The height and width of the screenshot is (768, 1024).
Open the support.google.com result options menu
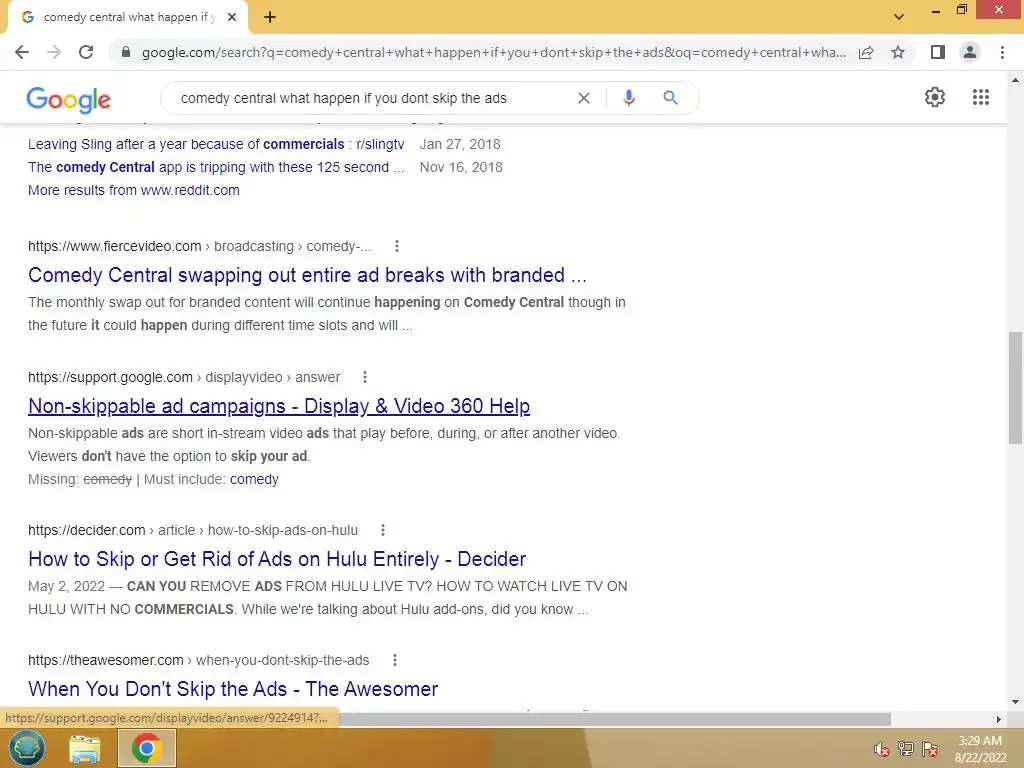[365, 377]
